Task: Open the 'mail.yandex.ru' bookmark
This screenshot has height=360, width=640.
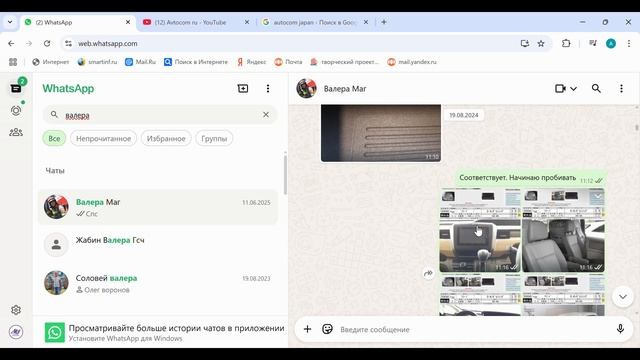Action: (412, 62)
